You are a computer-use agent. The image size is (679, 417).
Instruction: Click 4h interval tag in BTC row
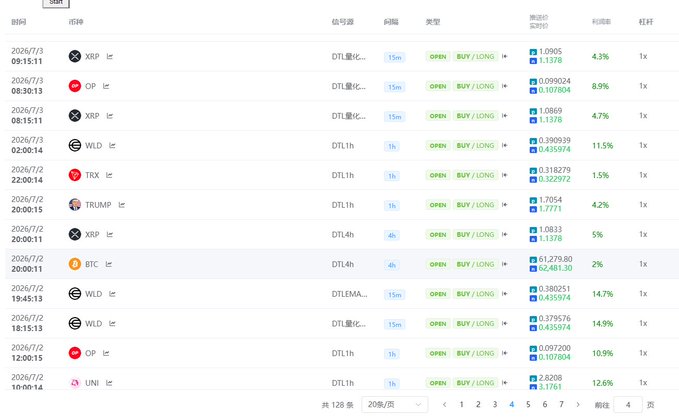click(x=391, y=265)
